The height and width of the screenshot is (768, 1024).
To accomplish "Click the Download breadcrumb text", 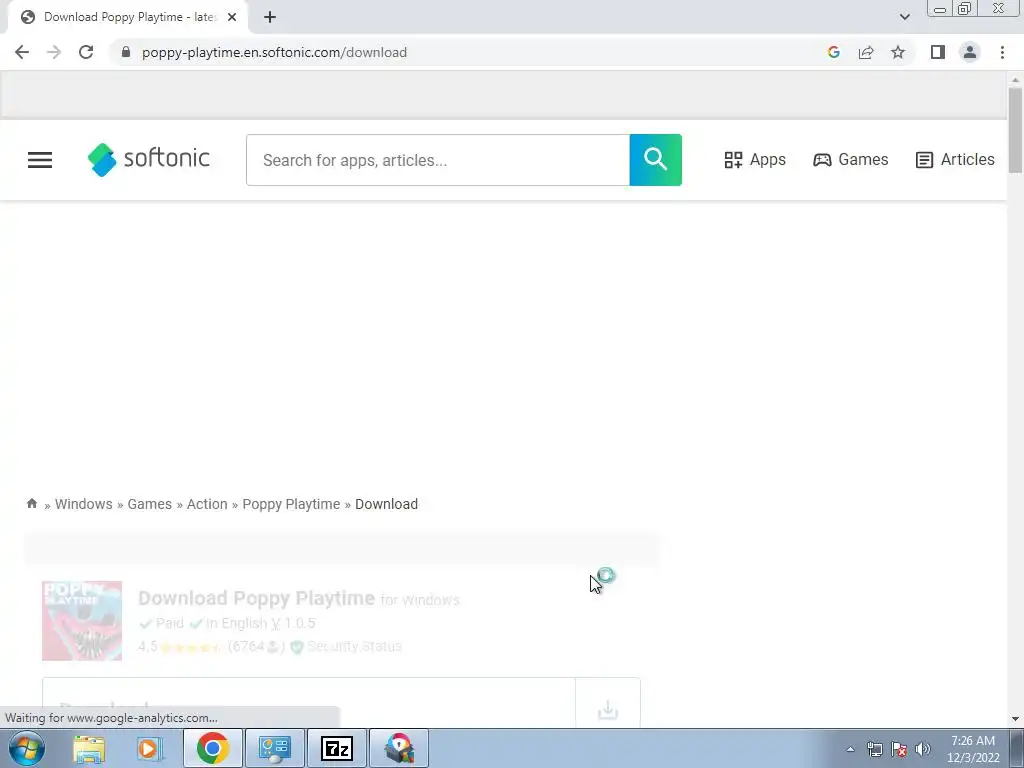I will (386, 504).
